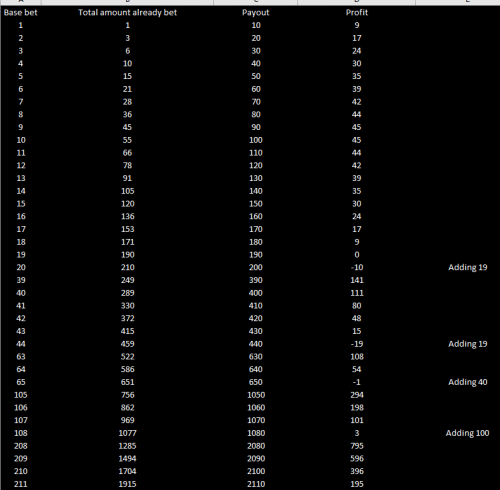Click the payout cell showing 1050
Image resolution: width=500 pixels, height=490 pixels.
[256, 395]
